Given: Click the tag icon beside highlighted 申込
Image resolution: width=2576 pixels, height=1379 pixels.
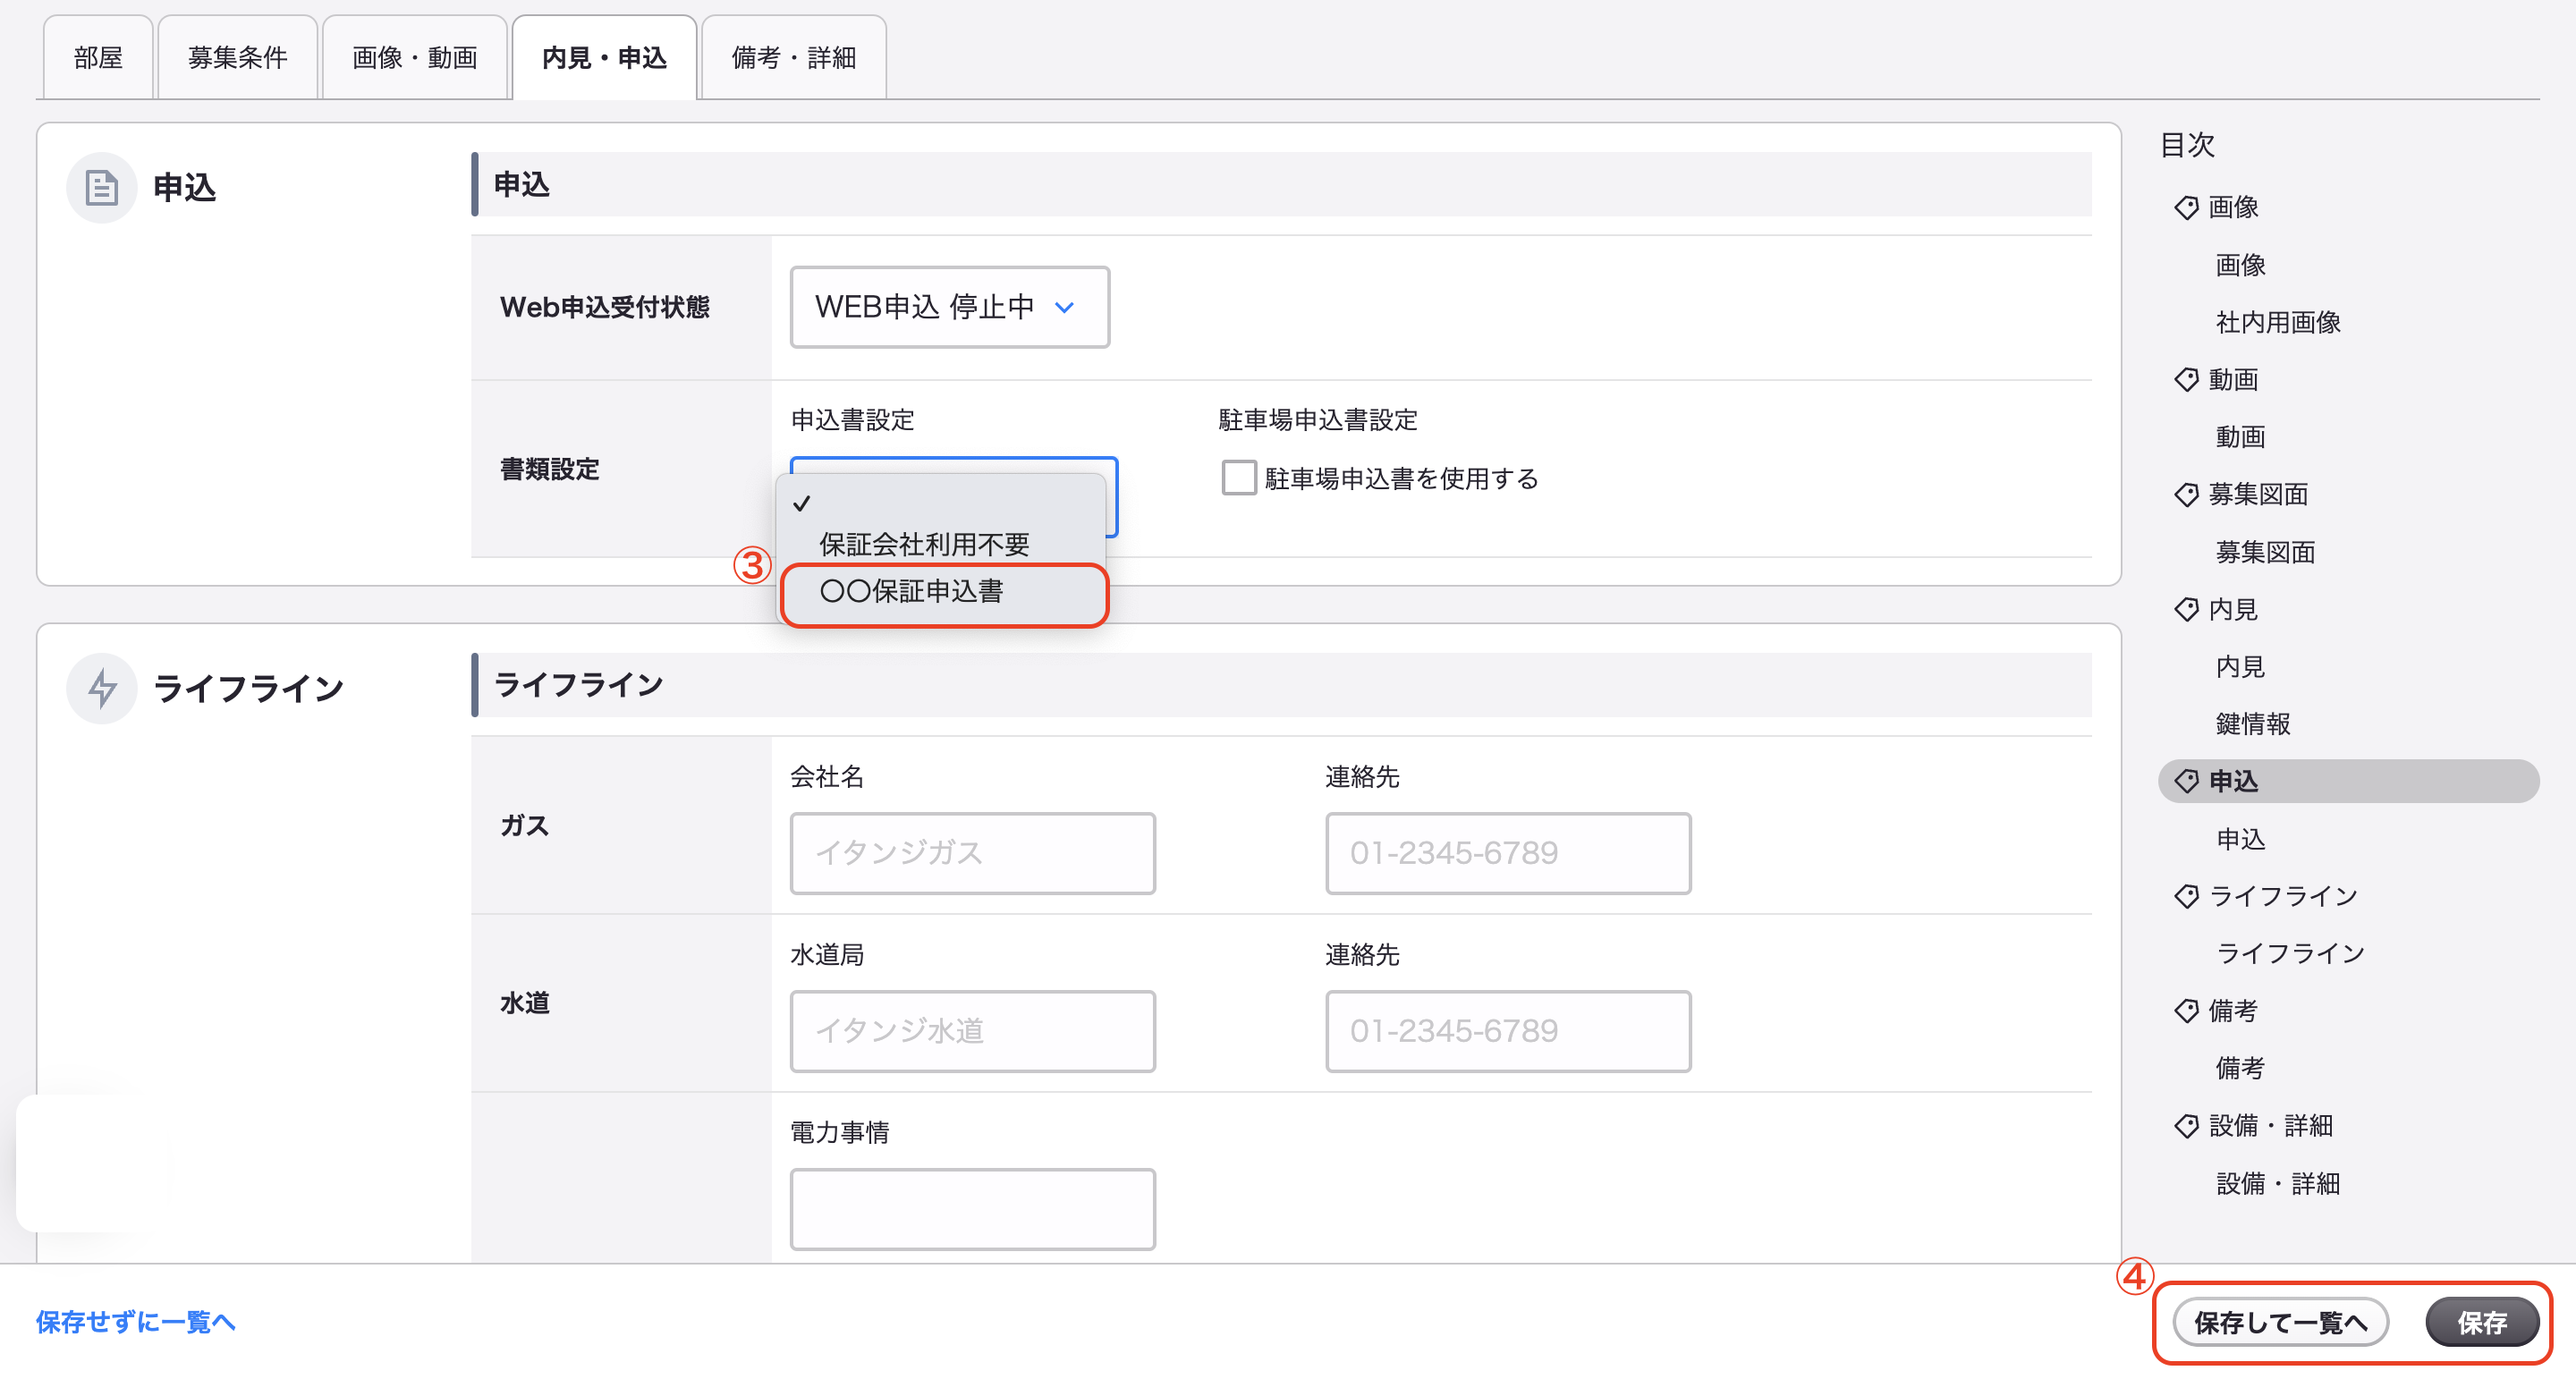Looking at the screenshot, I should tap(2186, 781).
